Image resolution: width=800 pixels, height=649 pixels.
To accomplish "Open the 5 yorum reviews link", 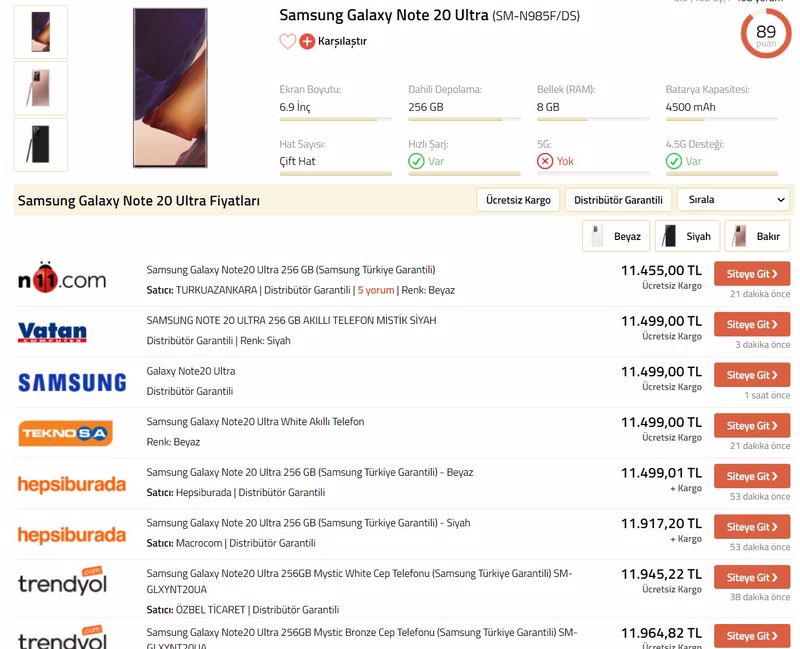I will click(x=376, y=290).
